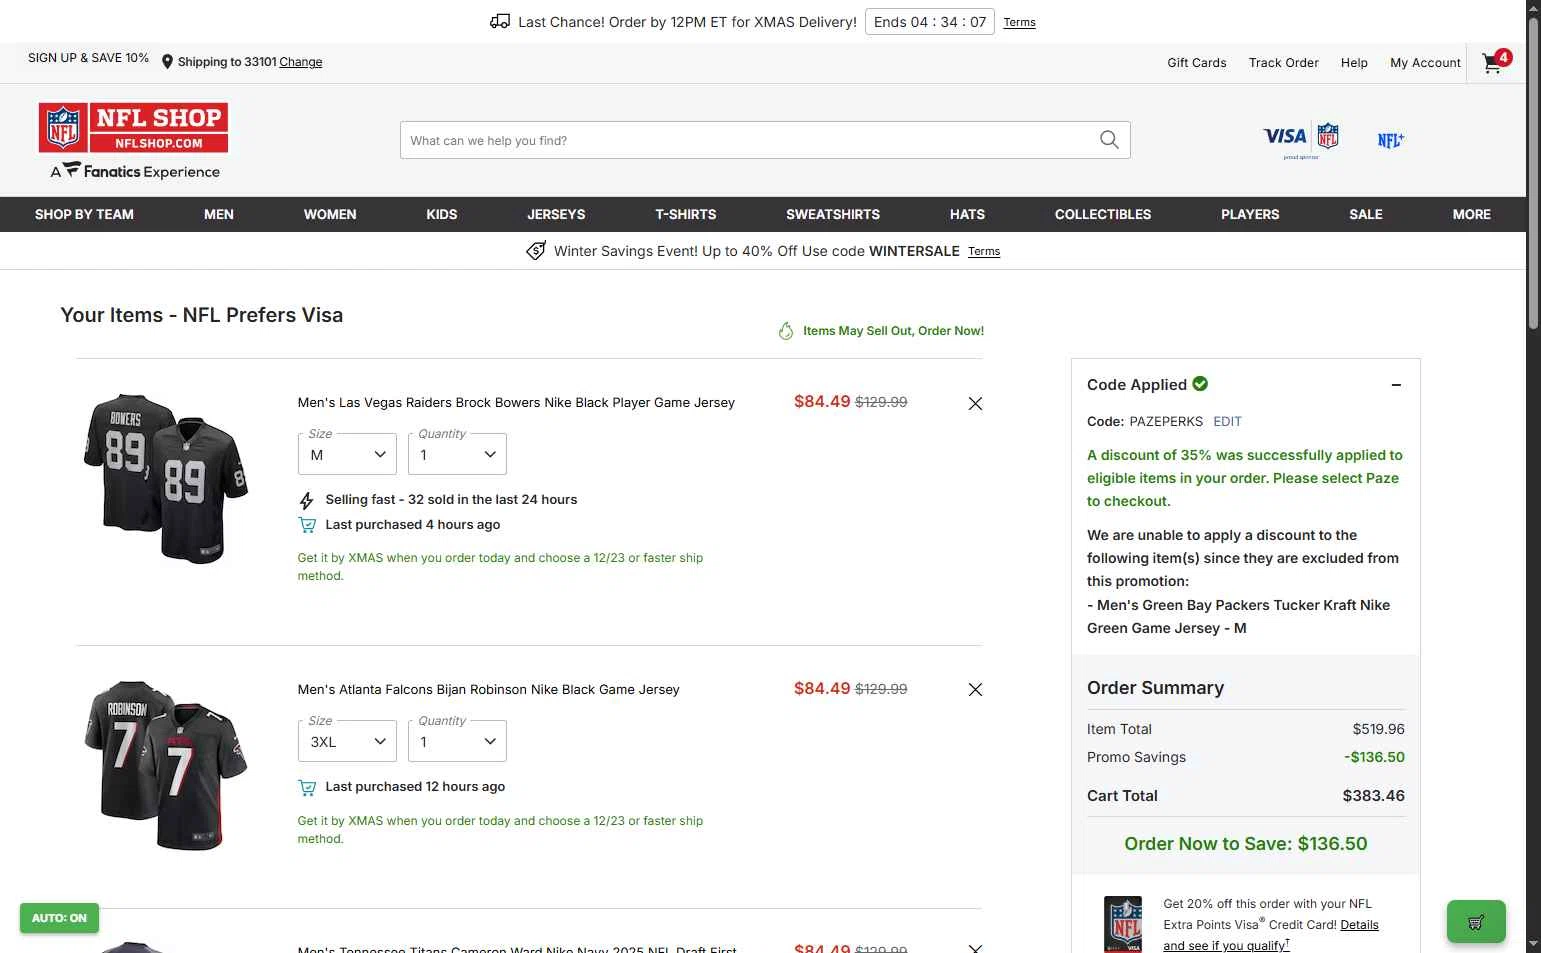This screenshot has width=1541, height=953.
Task: Click the Help link
Action: [x=1354, y=62]
